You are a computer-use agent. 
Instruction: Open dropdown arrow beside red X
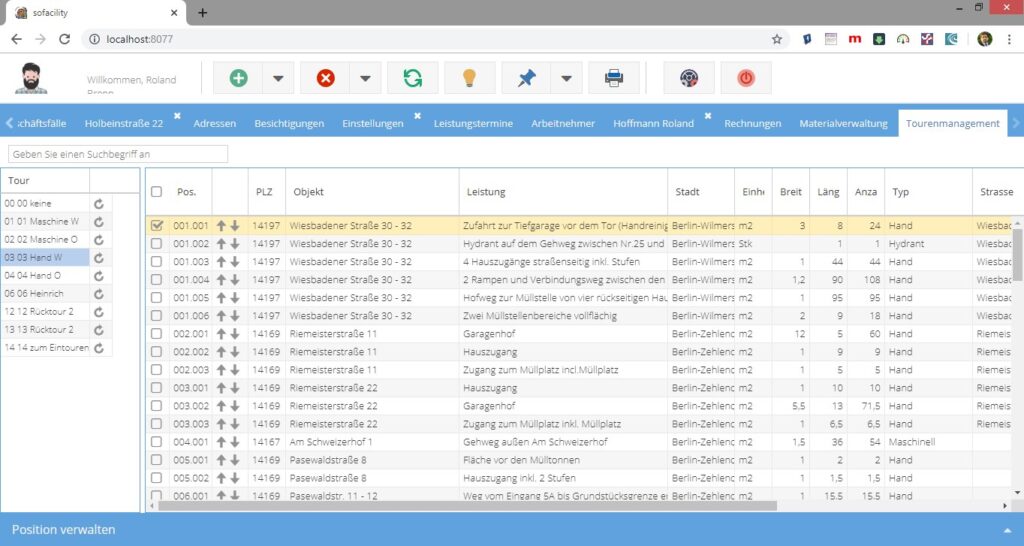coord(365,78)
